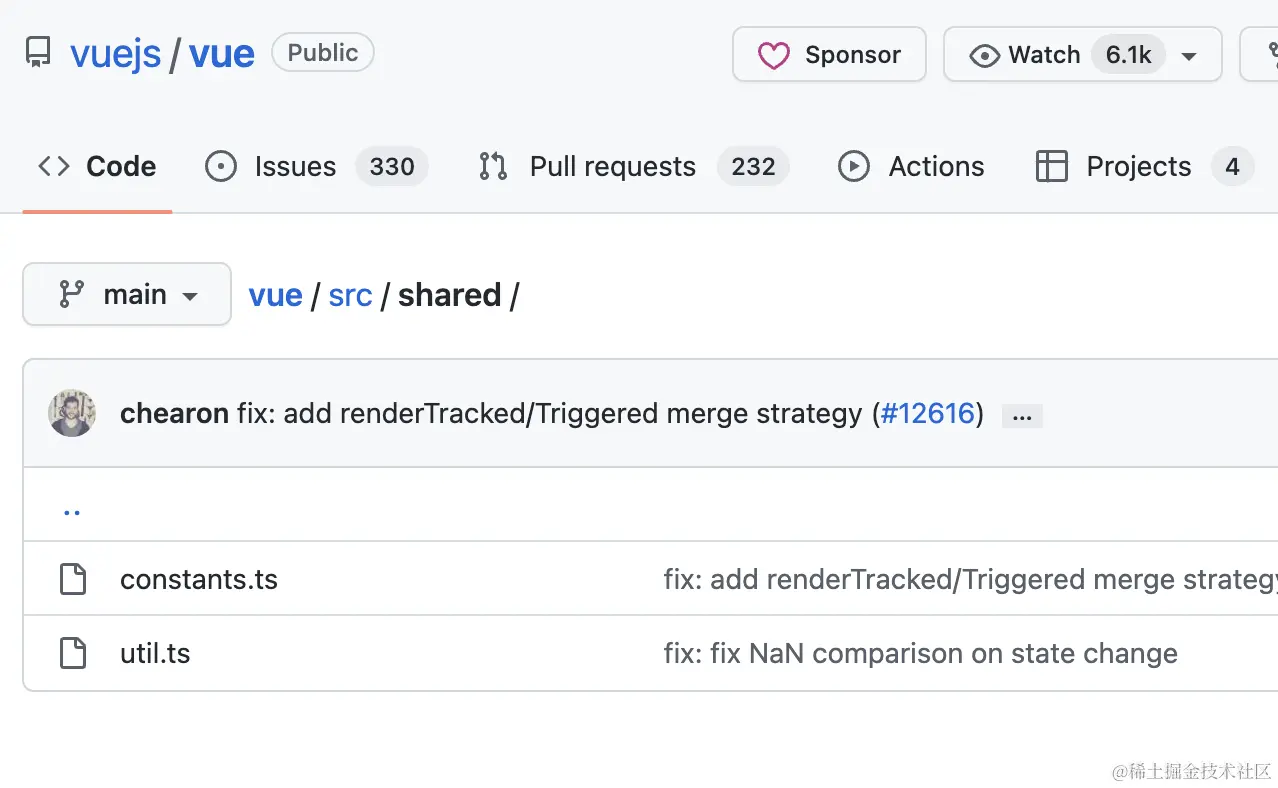
Task: Click the file icon next to util.ts
Action: pos(73,653)
